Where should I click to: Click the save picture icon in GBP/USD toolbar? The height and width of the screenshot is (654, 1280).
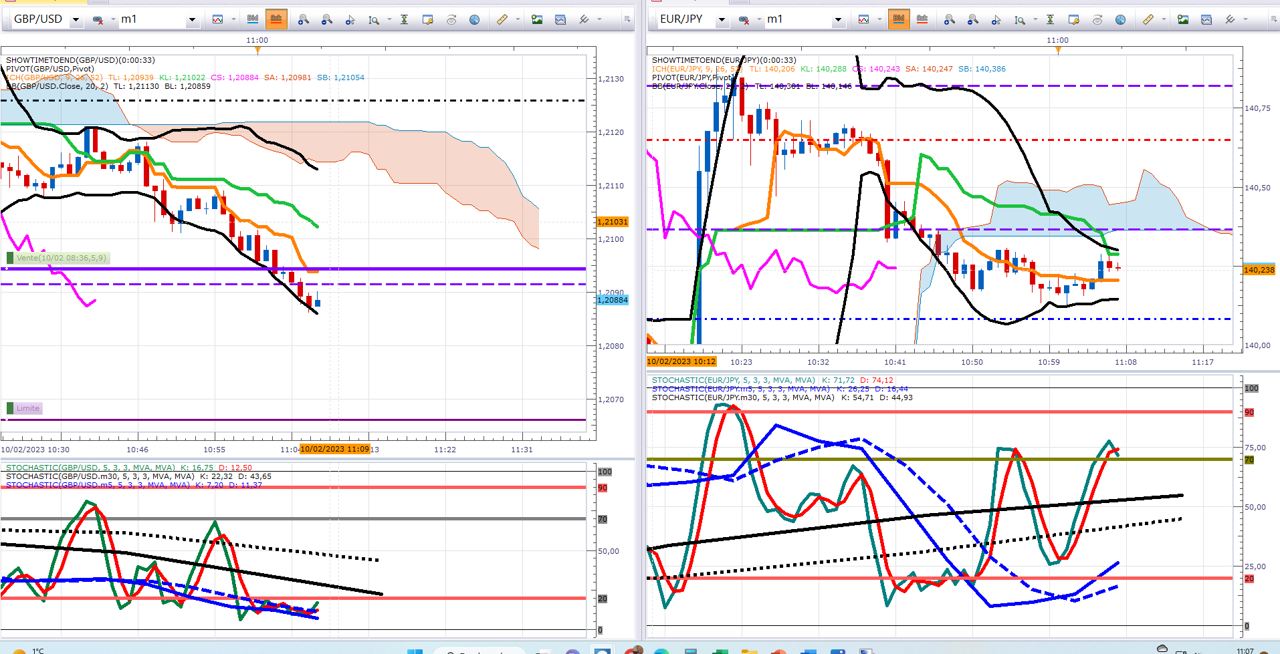(x=537, y=19)
